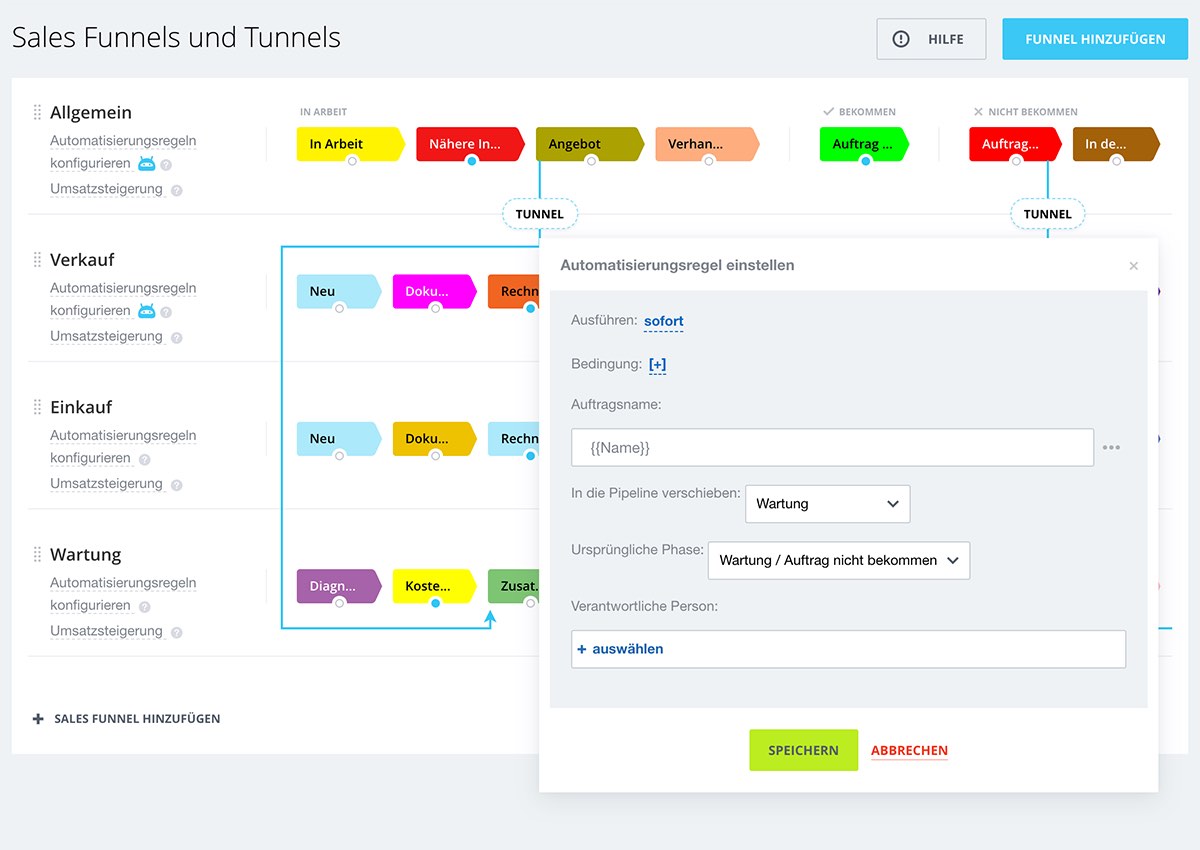Select the light-blue 'Rechn' stage in Einkauf
Viewport: 1200px width, 850px height.
point(513,438)
